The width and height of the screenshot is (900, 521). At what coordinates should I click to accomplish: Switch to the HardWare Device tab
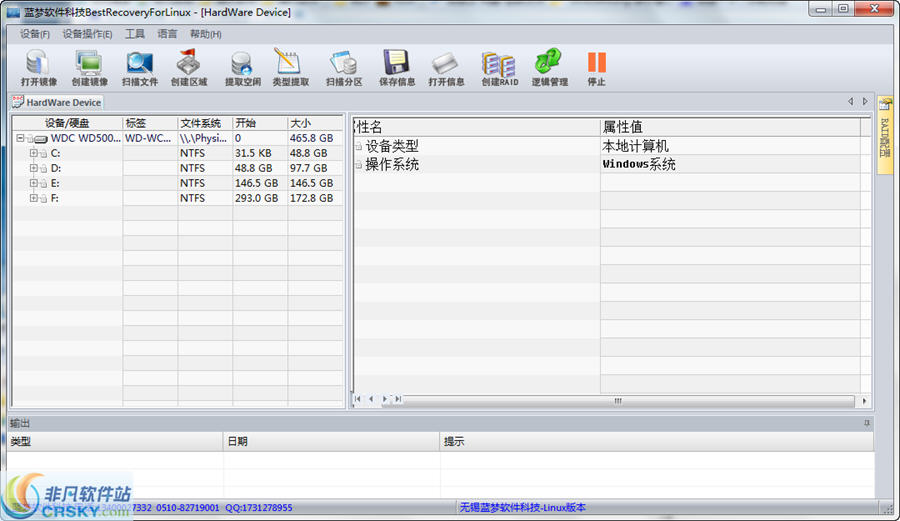coord(57,103)
